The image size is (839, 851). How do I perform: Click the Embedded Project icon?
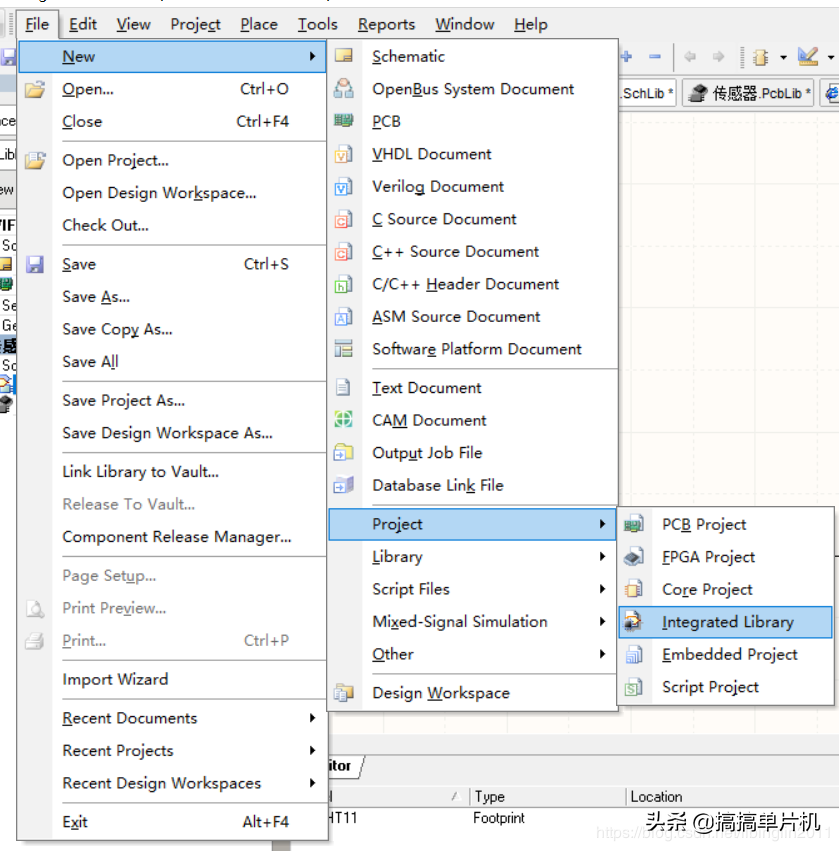633,654
